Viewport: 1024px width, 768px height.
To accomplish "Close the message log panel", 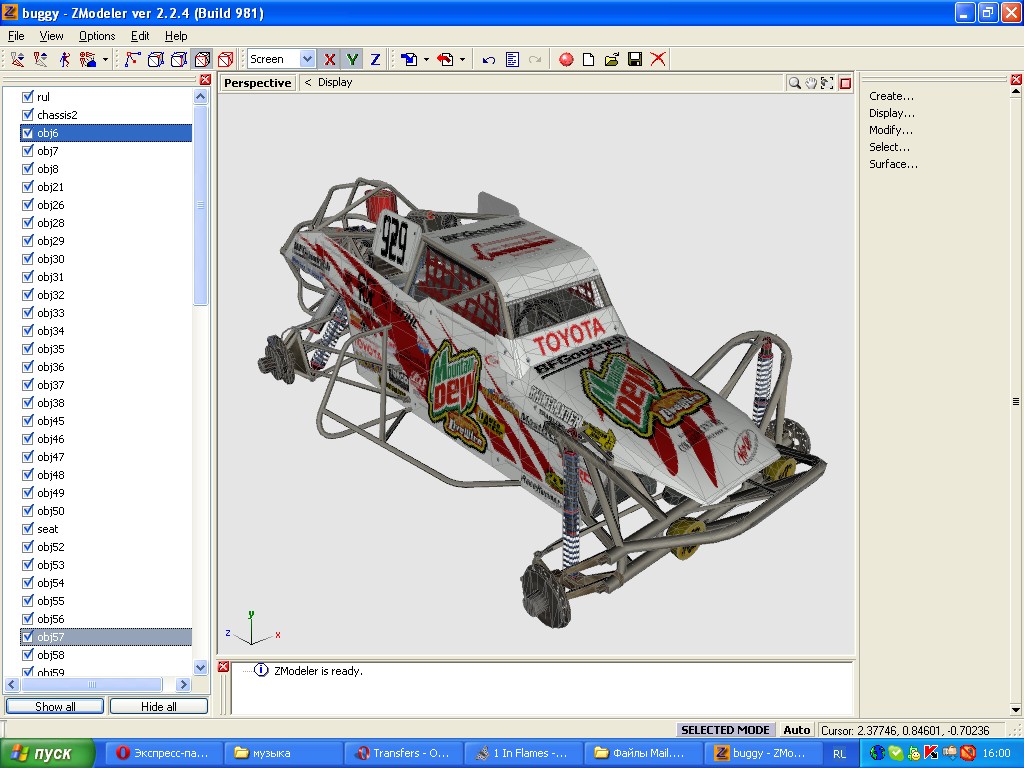I will [x=223, y=666].
